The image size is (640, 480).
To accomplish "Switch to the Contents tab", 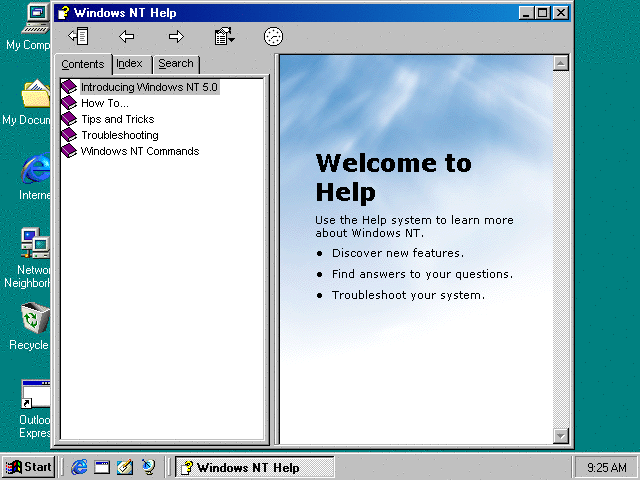I will pyautogui.click(x=83, y=64).
